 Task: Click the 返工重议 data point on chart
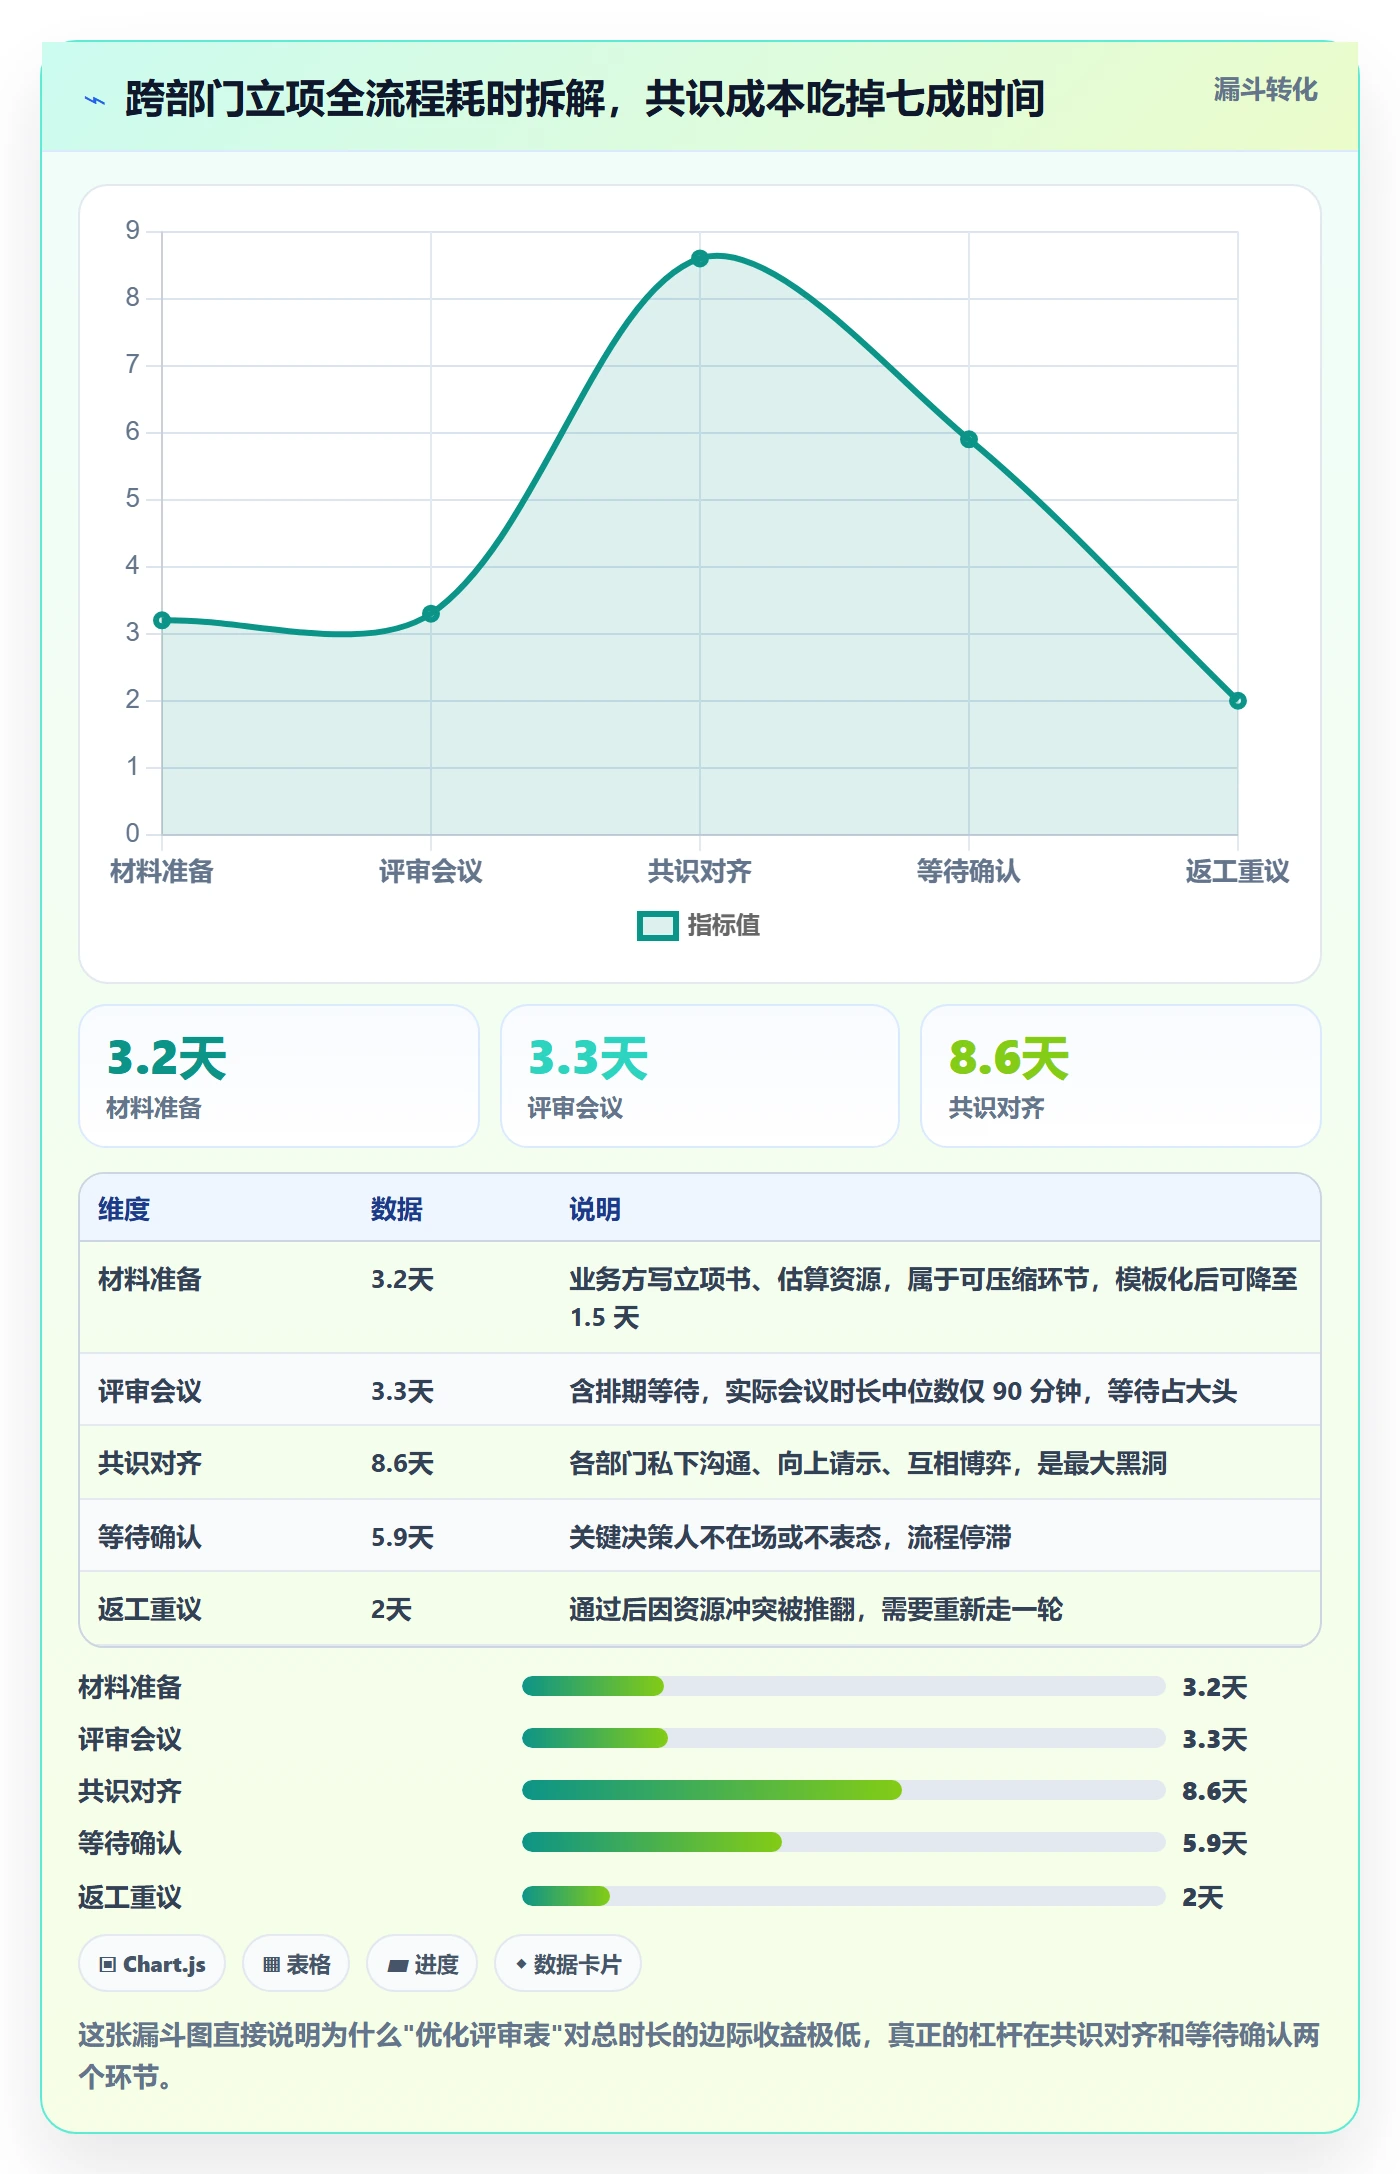(x=1238, y=700)
